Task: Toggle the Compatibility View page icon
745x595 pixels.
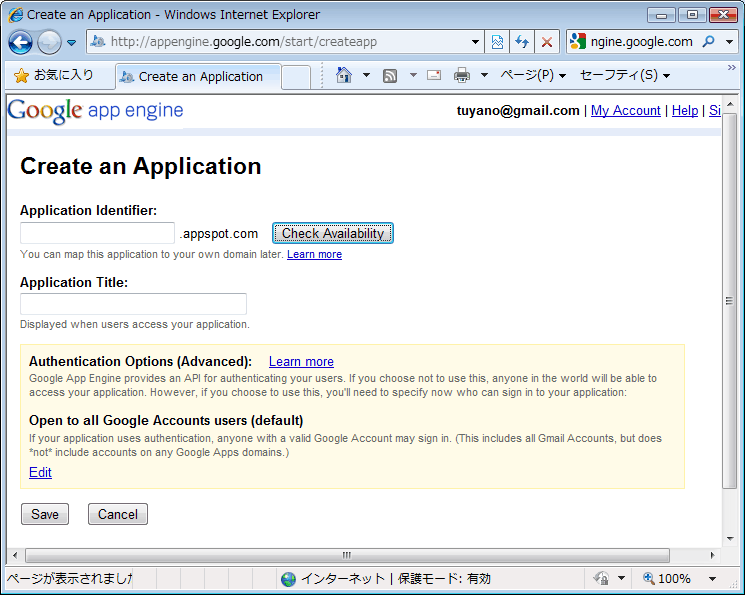Action: click(497, 42)
